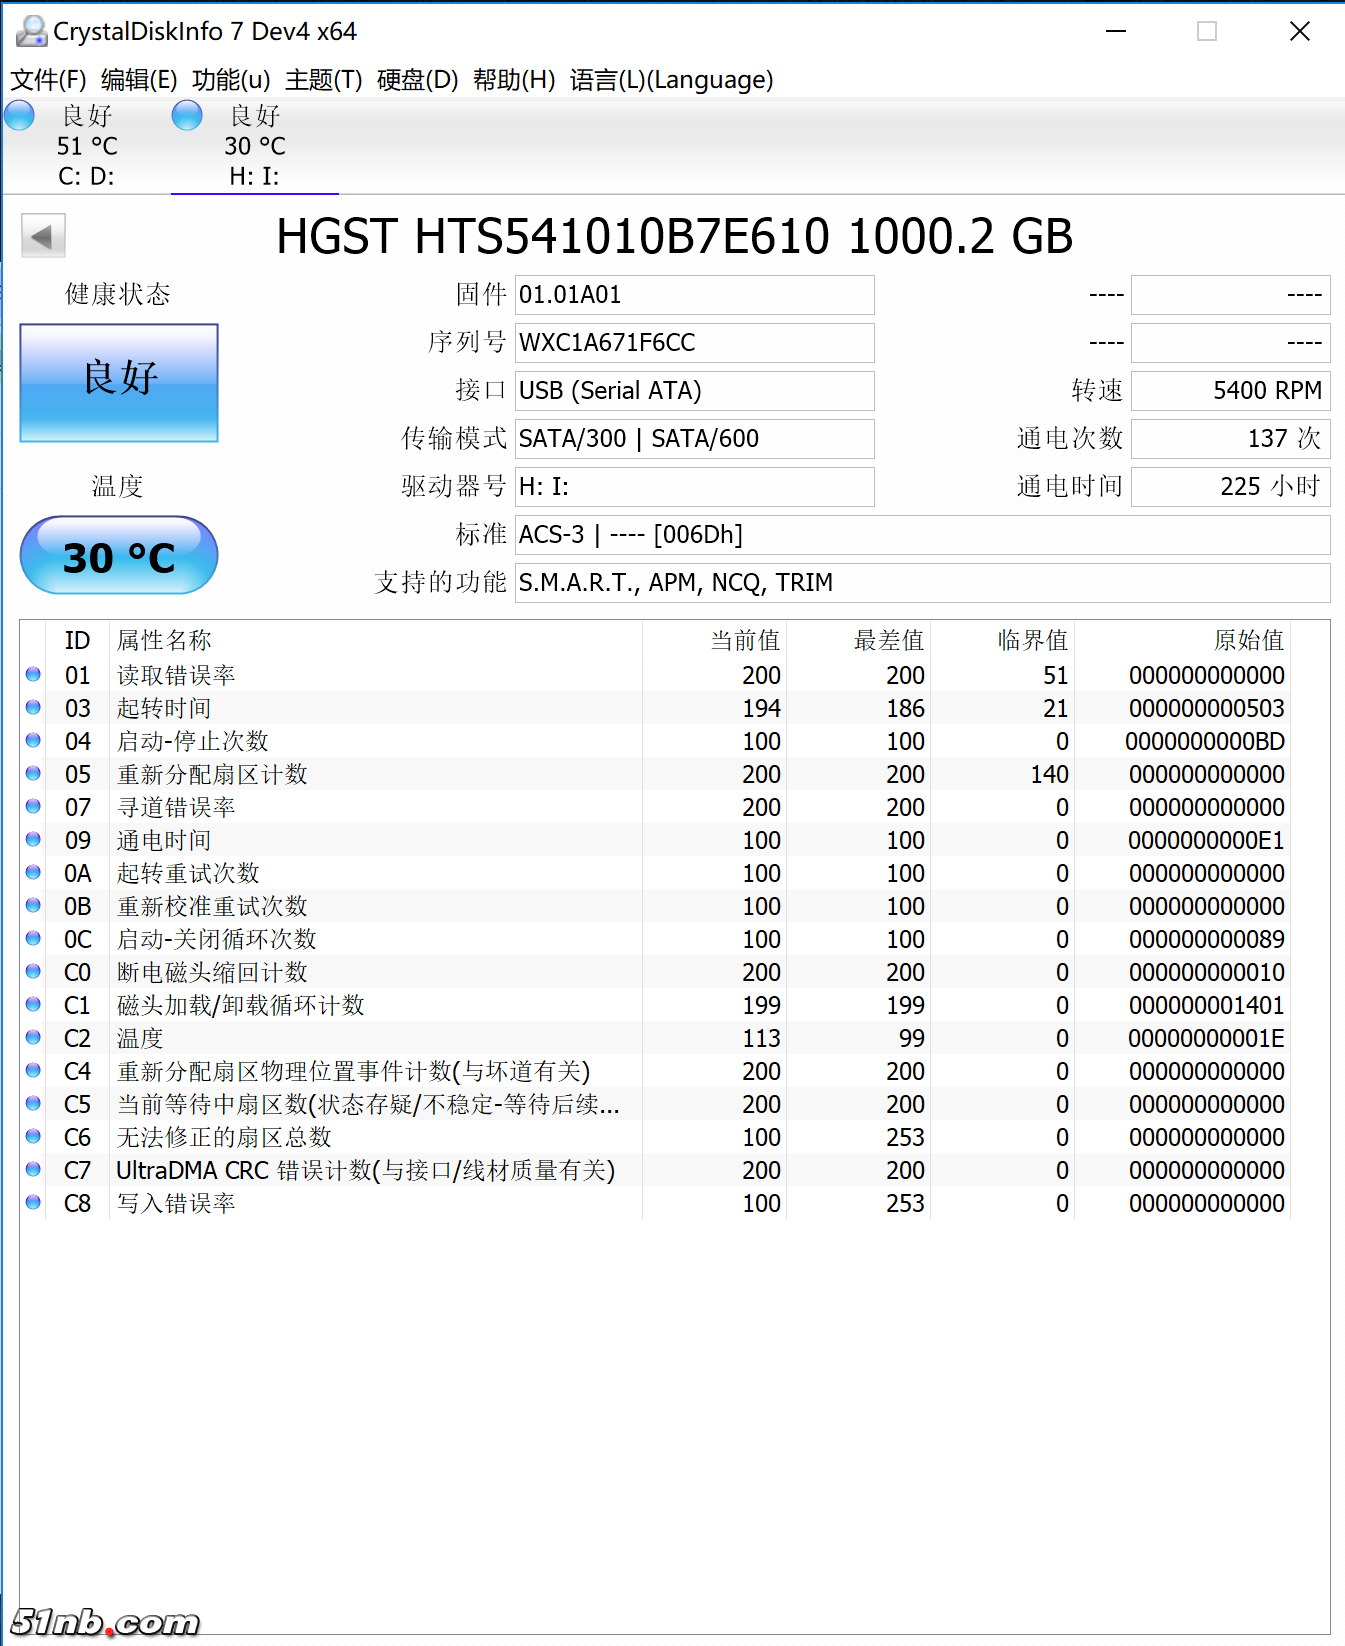Click the previous disk arrow button
Image resolution: width=1345 pixels, height=1646 pixels.
click(43, 237)
